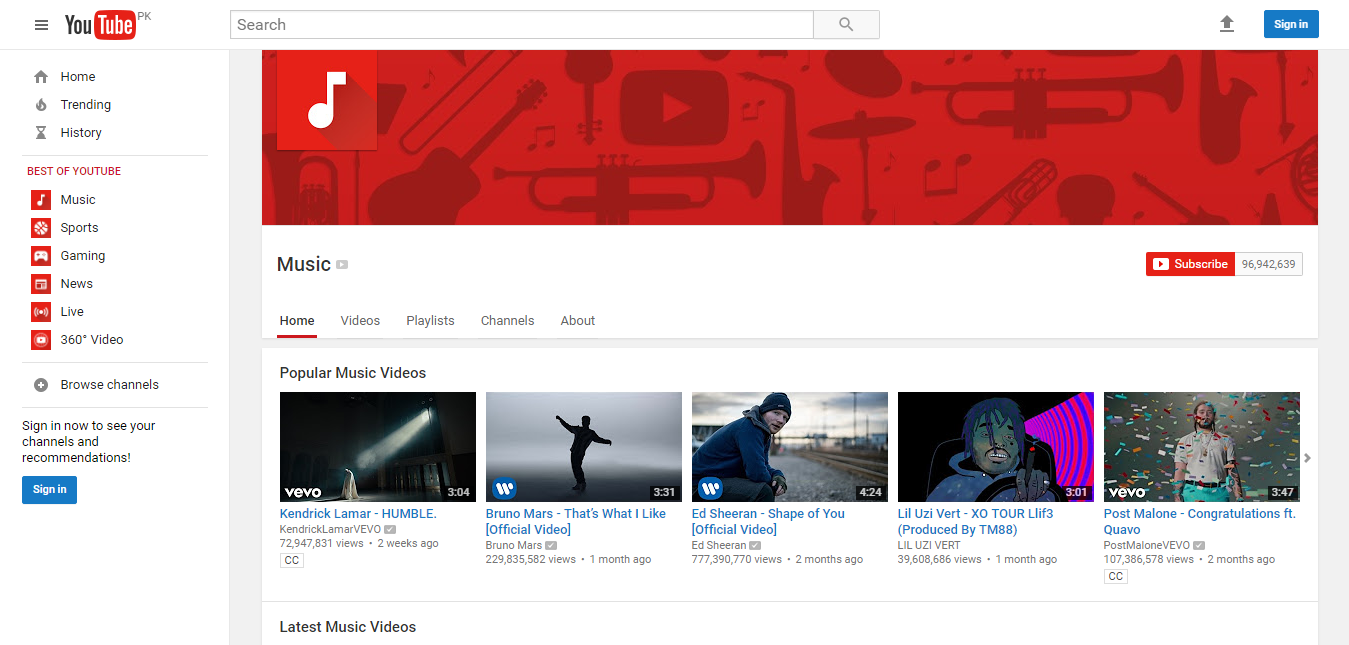Click the News sidebar icon

point(41,284)
